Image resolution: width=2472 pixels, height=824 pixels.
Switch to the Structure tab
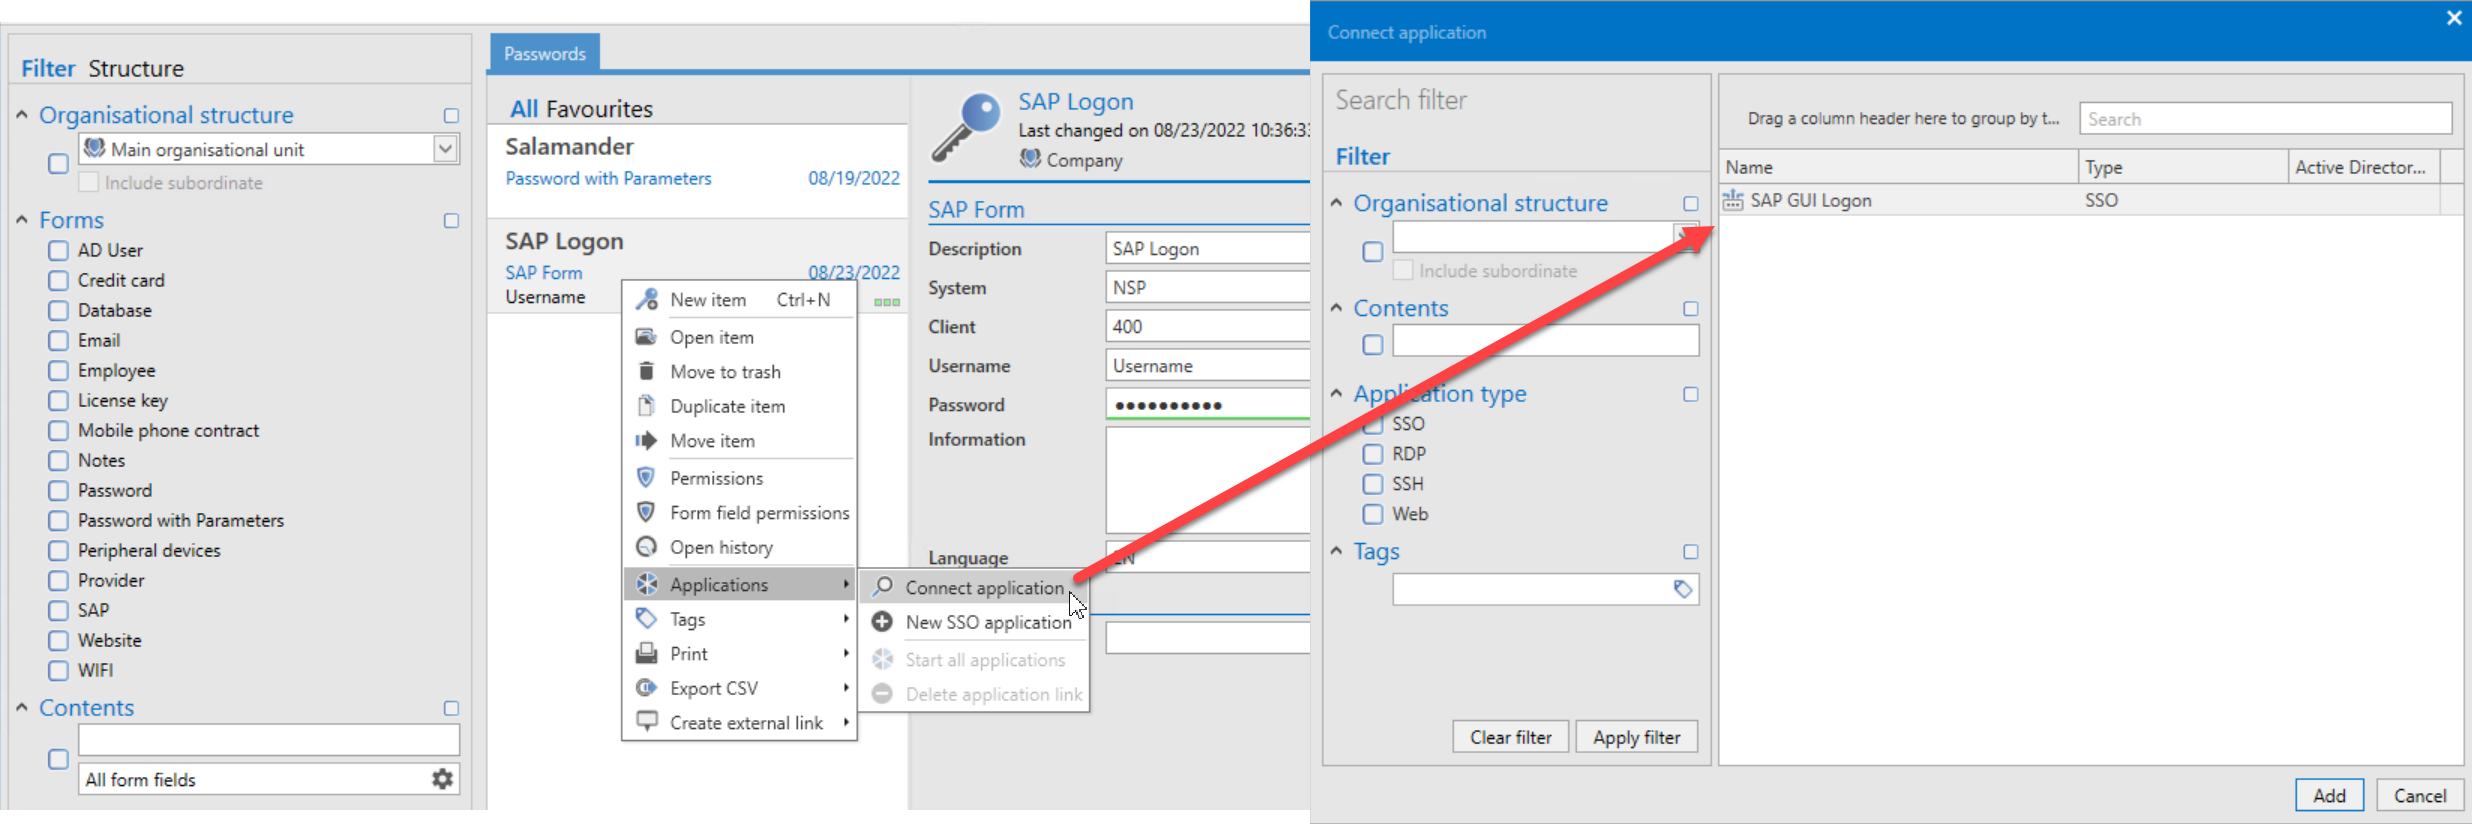click(136, 68)
